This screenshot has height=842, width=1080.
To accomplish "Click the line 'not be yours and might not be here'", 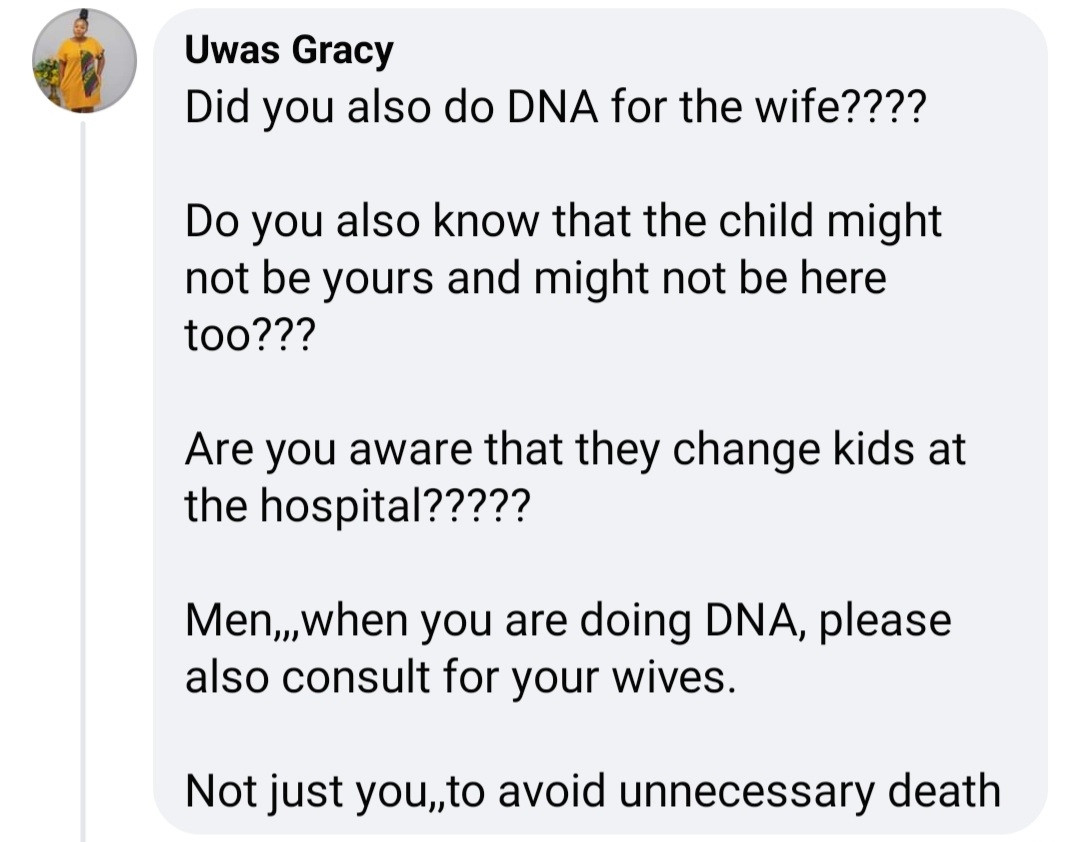I will tap(535, 279).
